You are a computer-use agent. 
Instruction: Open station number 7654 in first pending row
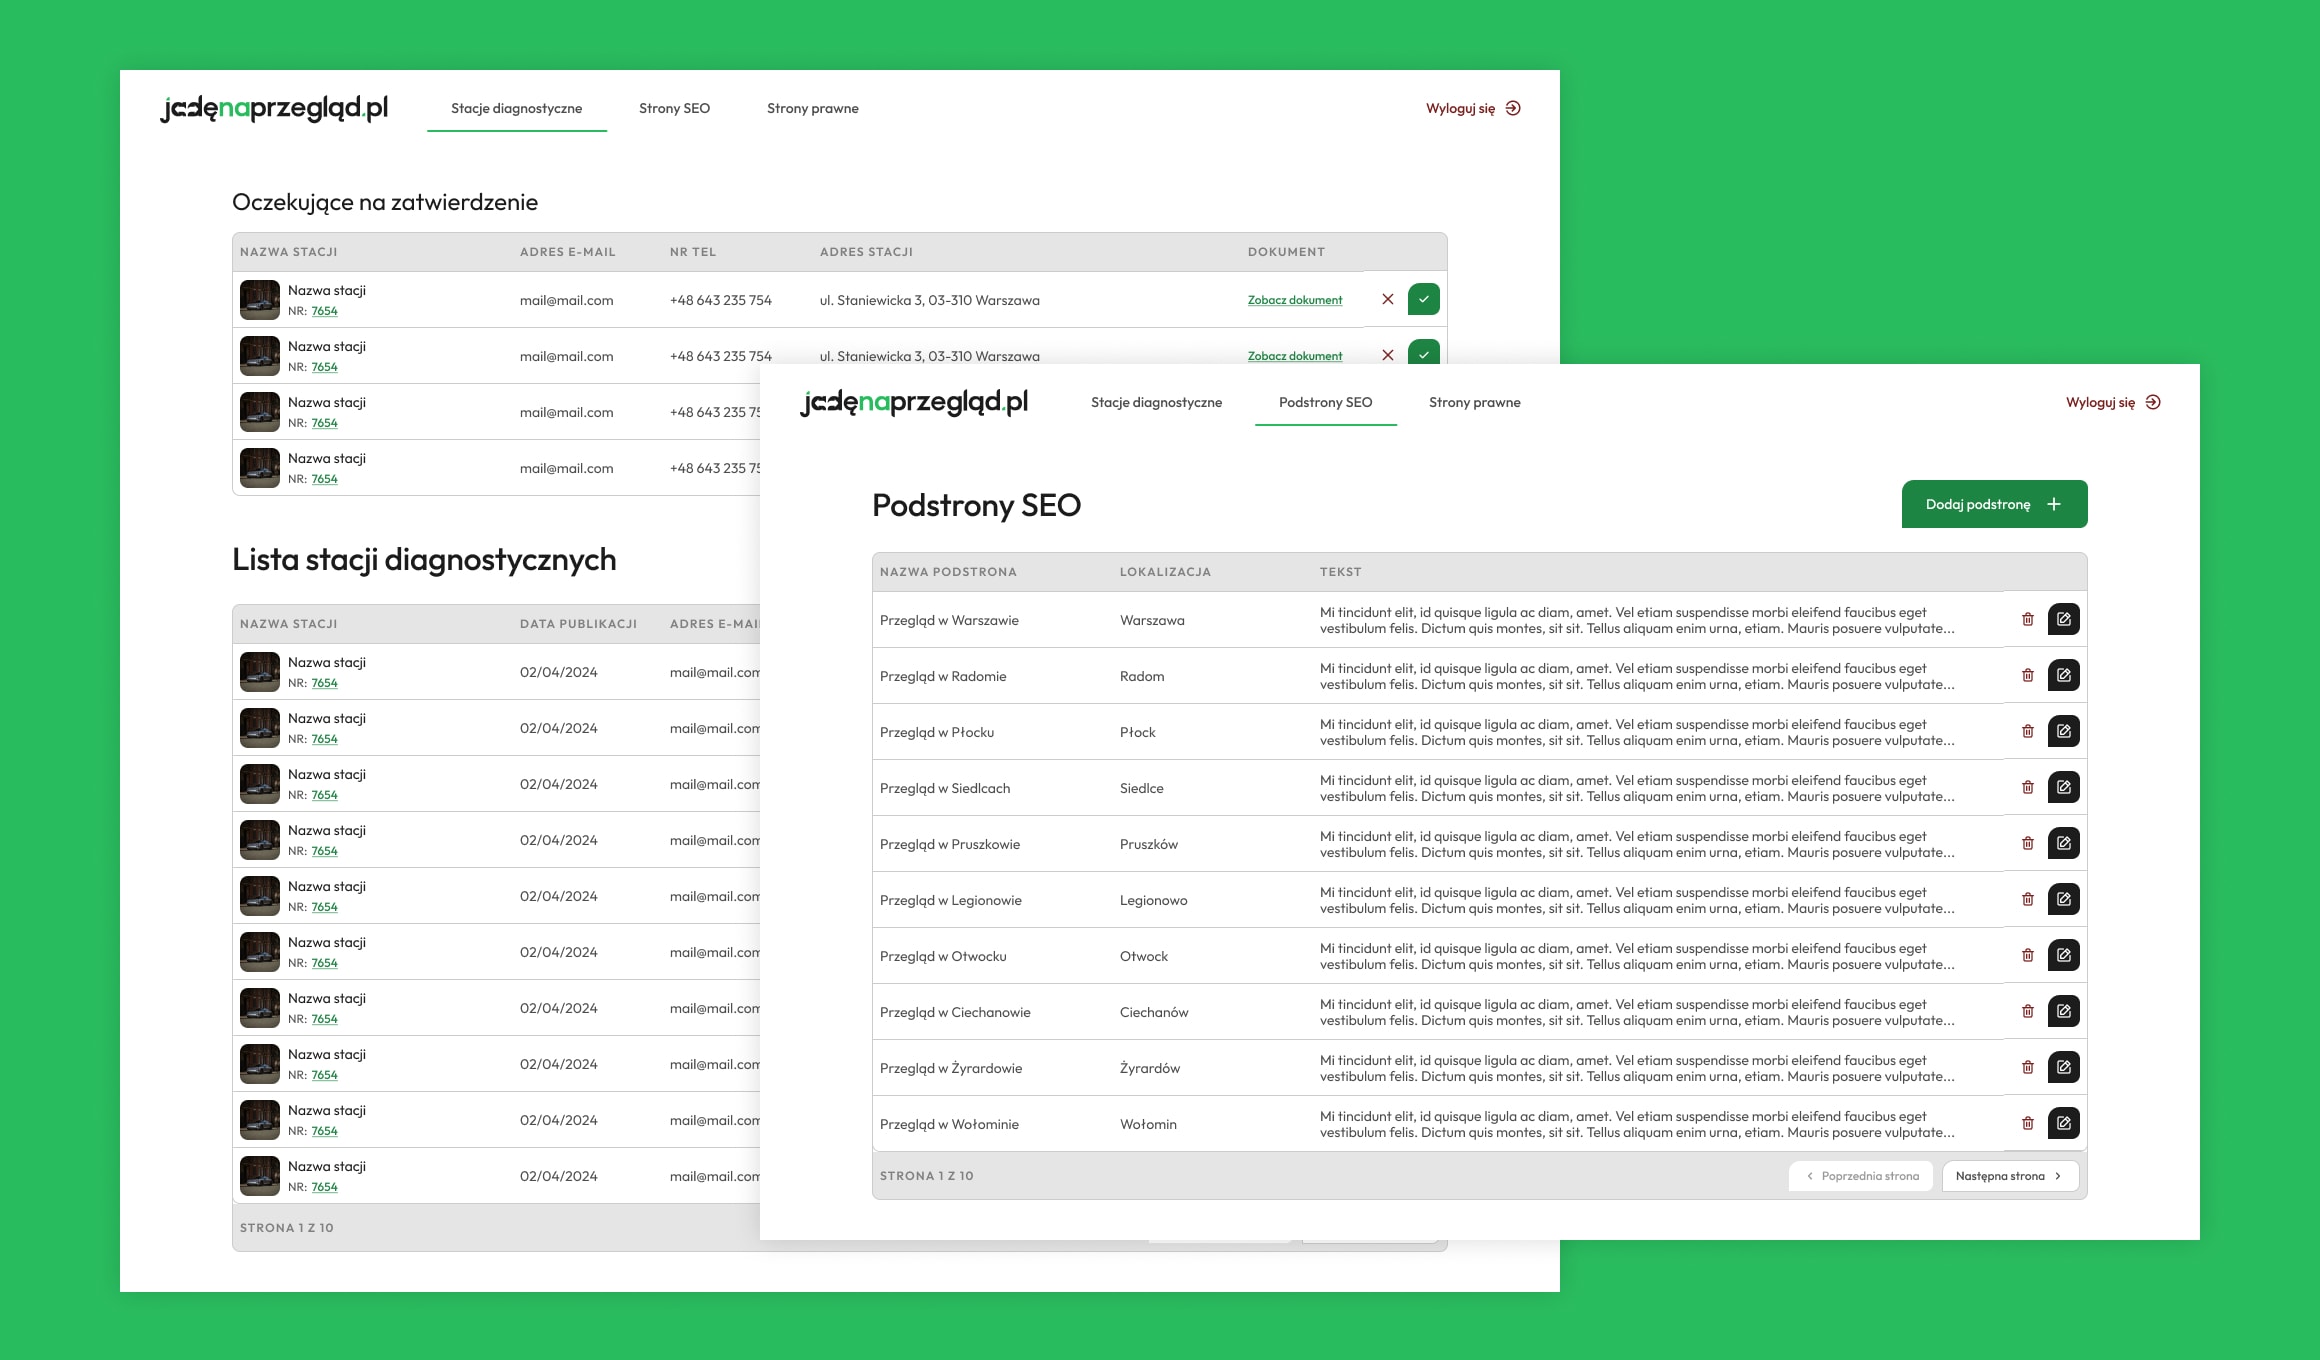(x=324, y=311)
